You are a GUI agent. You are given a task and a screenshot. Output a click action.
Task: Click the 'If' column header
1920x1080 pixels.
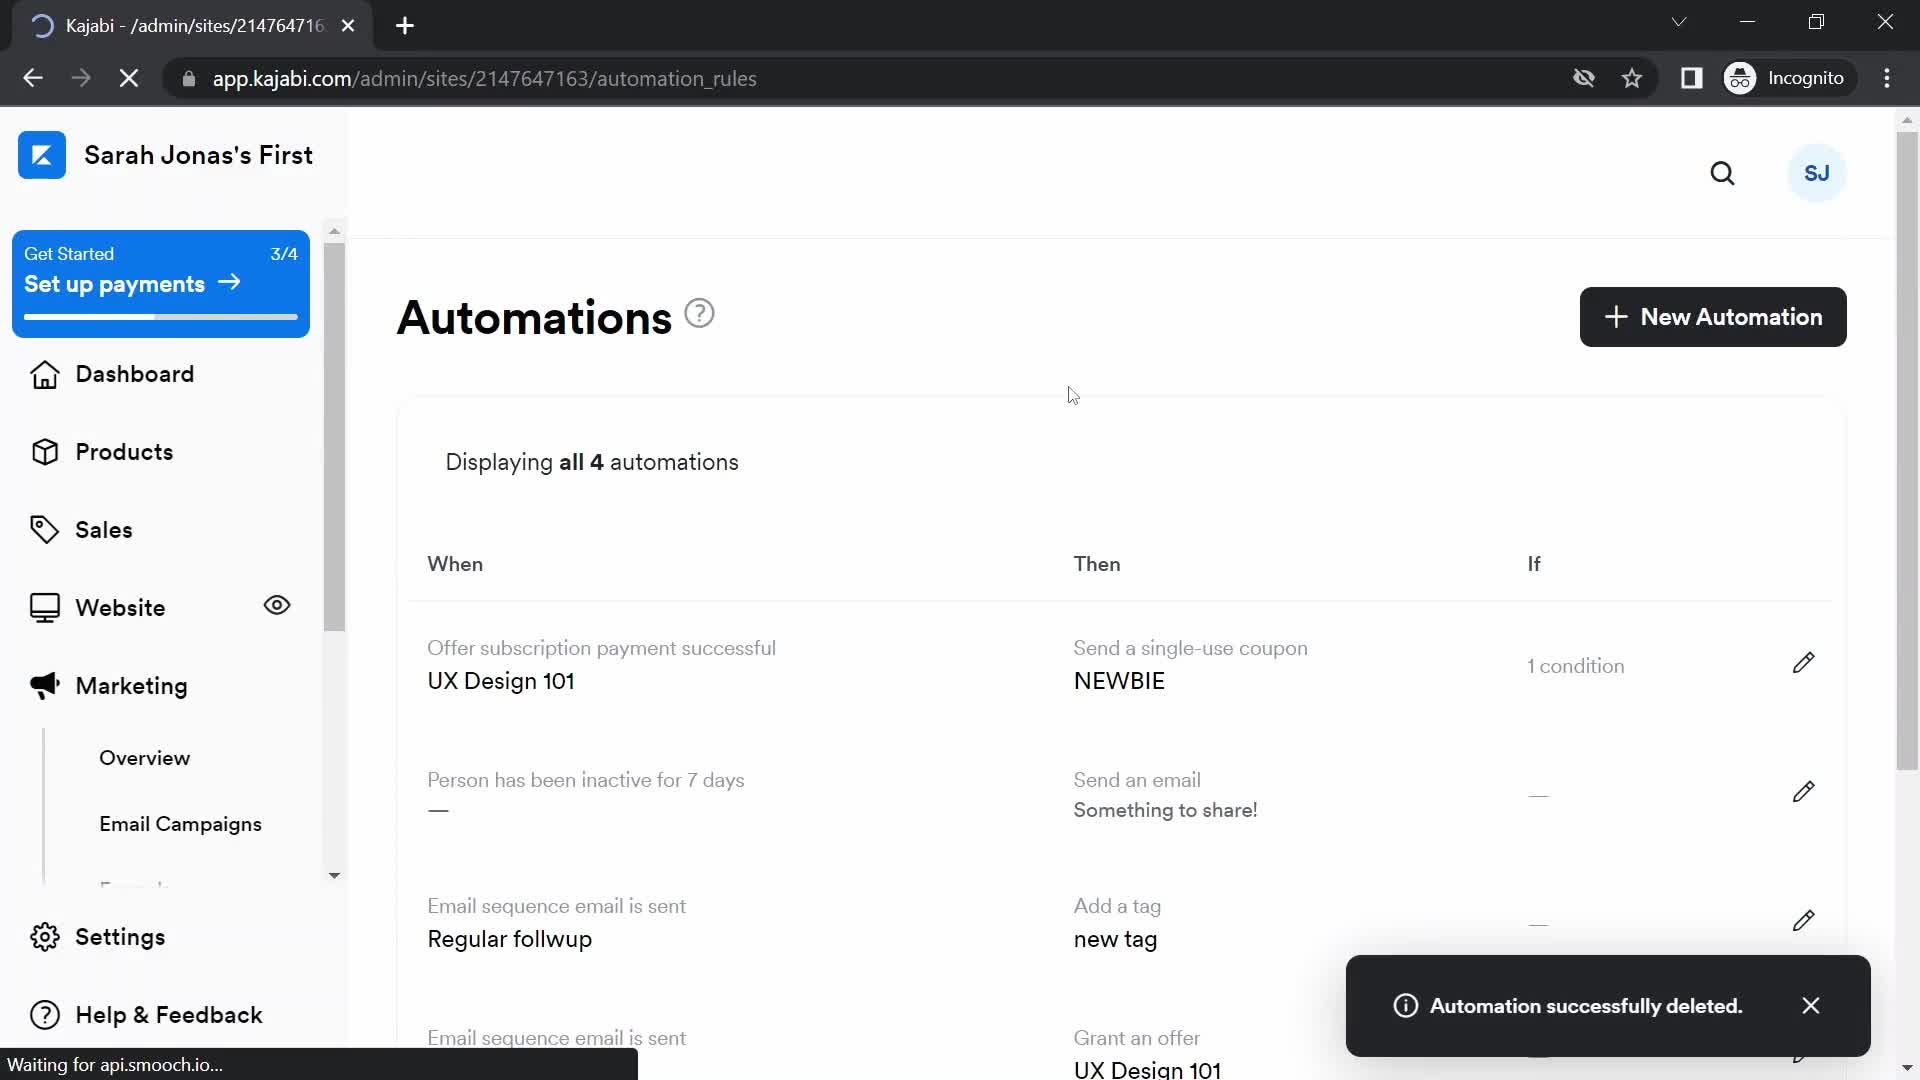[1533, 564]
